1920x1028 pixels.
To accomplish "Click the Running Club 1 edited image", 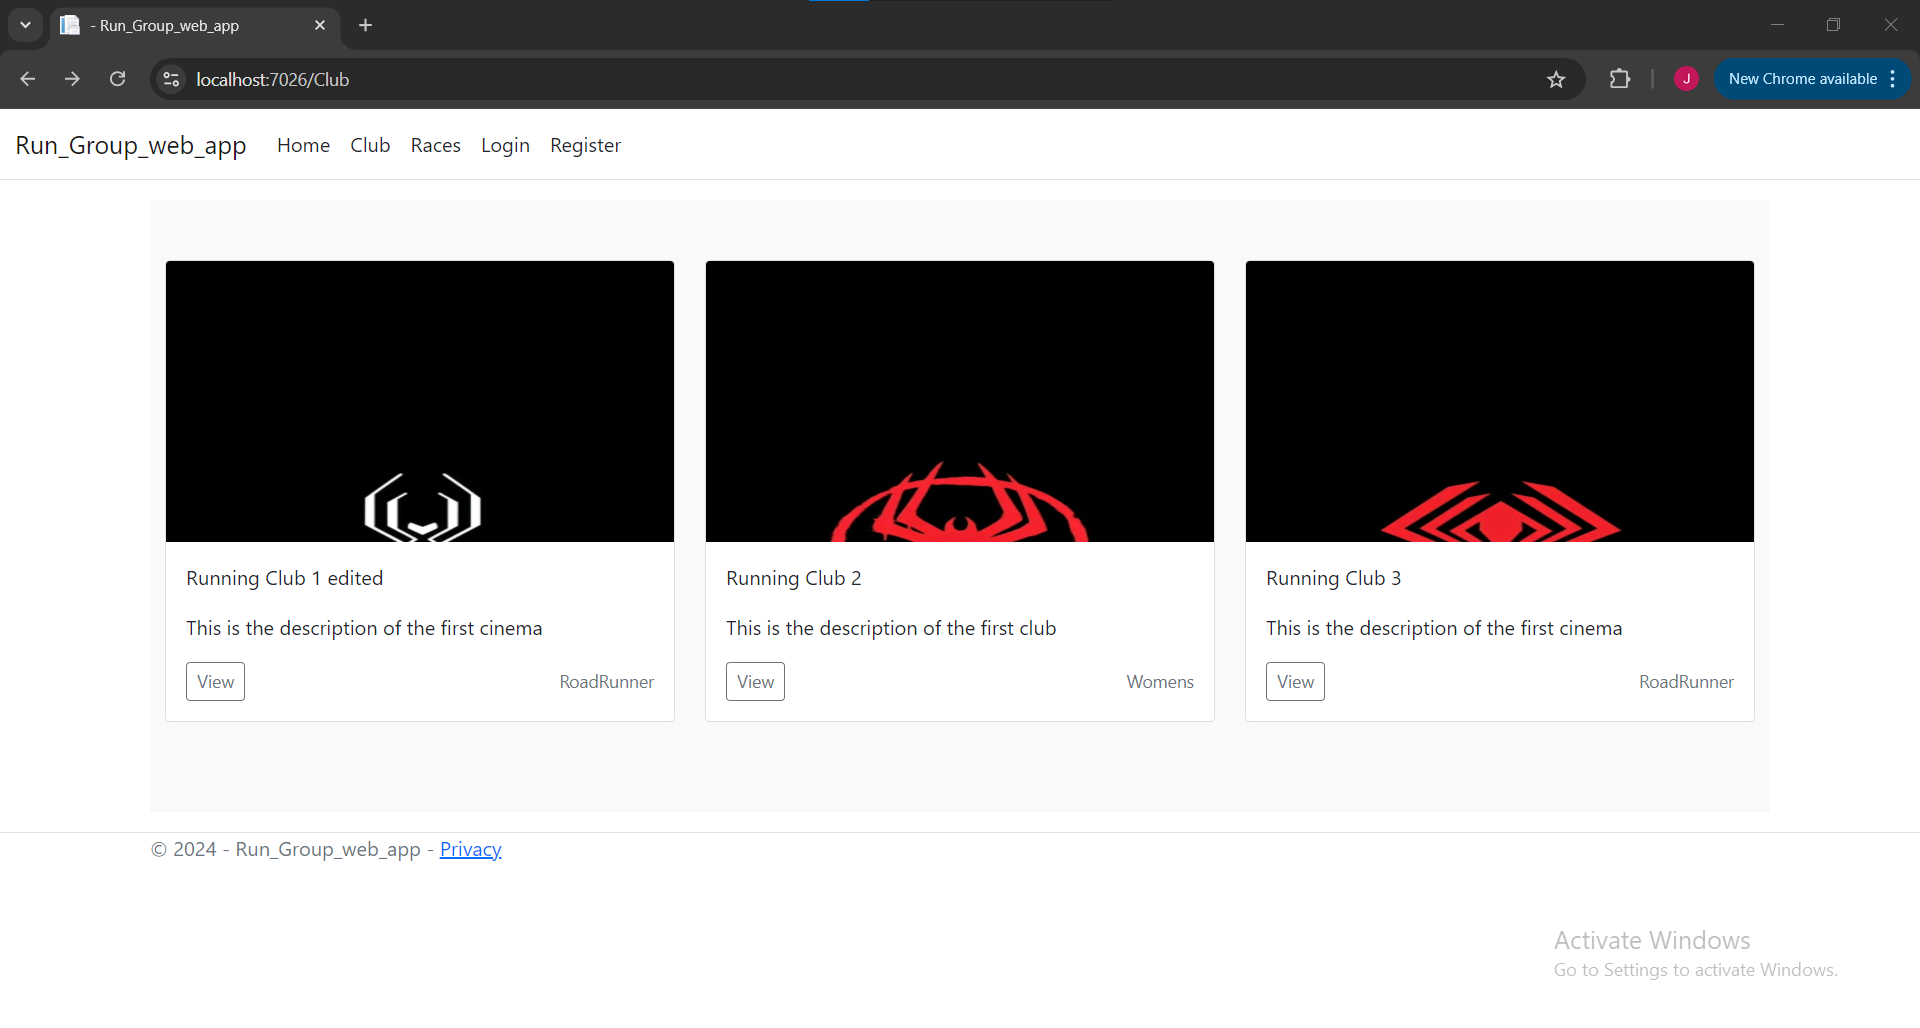I will click(420, 401).
